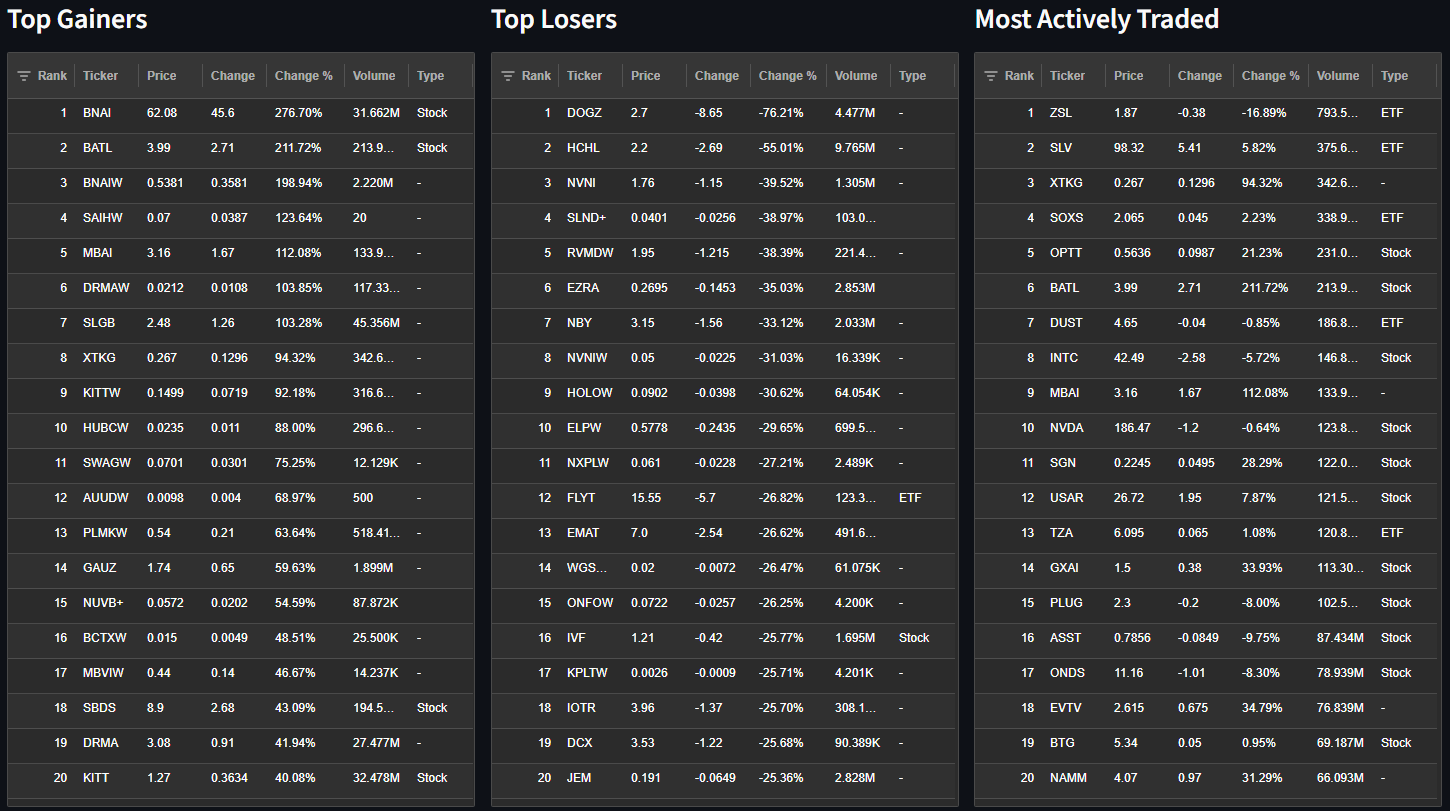
Task: Click DOGZ ticker in Top Losers
Action: (x=583, y=113)
